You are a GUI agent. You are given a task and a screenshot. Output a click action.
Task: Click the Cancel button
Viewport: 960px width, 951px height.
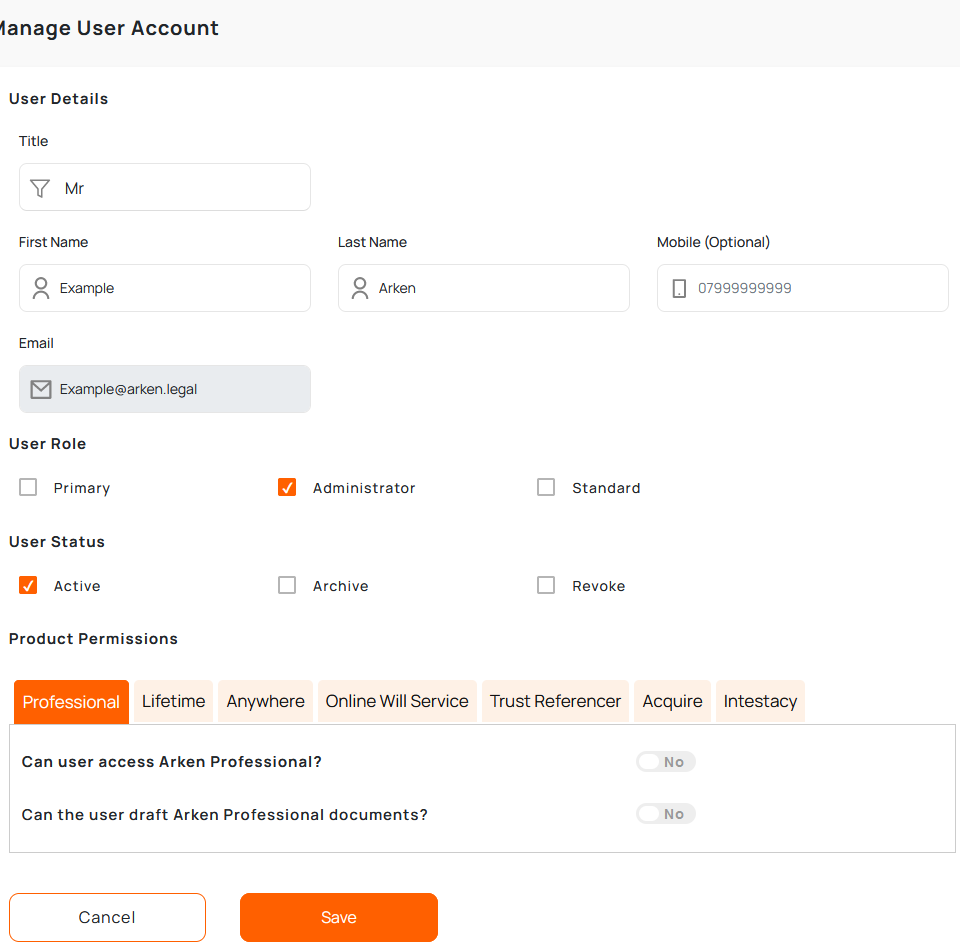point(107,917)
